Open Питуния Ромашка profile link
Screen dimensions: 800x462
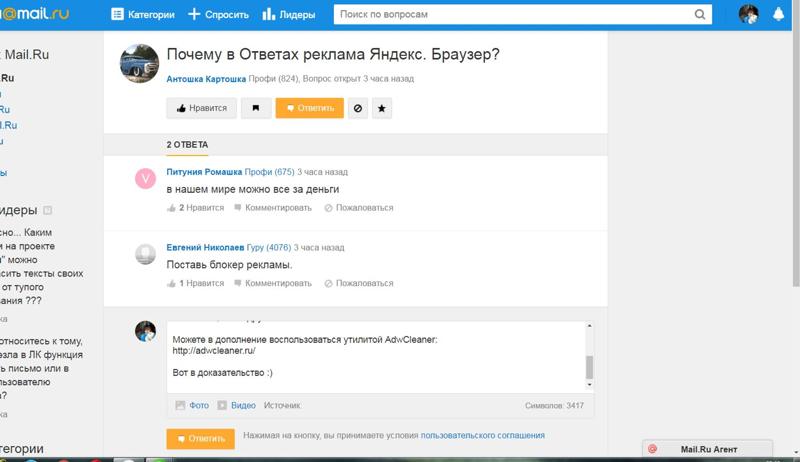(x=204, y=172)
